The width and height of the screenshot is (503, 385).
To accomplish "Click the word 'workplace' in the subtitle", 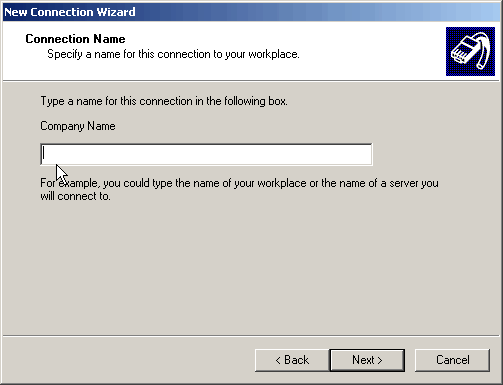I will (x=274, y=54).
